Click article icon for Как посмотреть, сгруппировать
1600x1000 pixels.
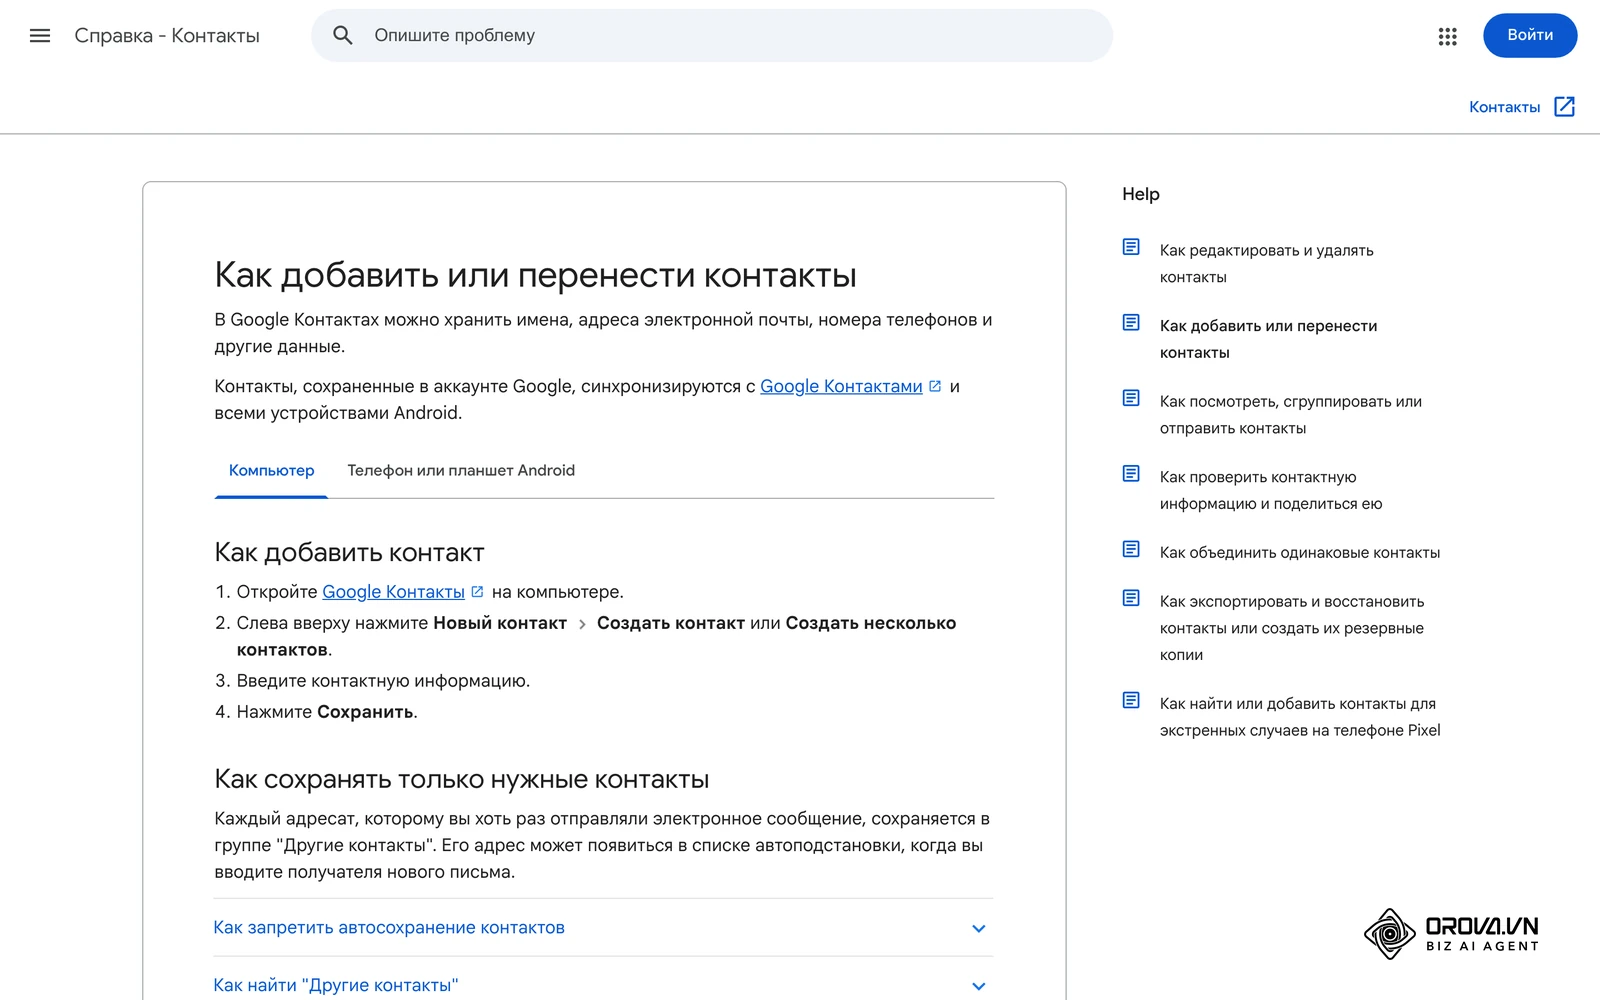click(x=1131, y=398)
